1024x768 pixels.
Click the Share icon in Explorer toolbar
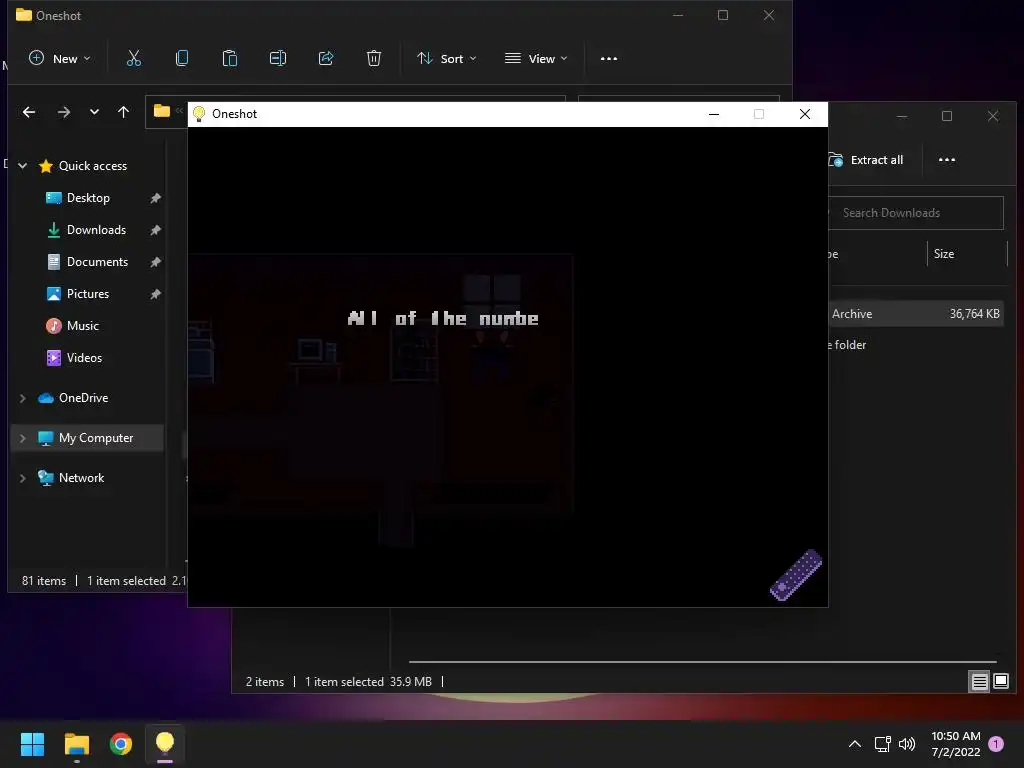click(326, 59)
